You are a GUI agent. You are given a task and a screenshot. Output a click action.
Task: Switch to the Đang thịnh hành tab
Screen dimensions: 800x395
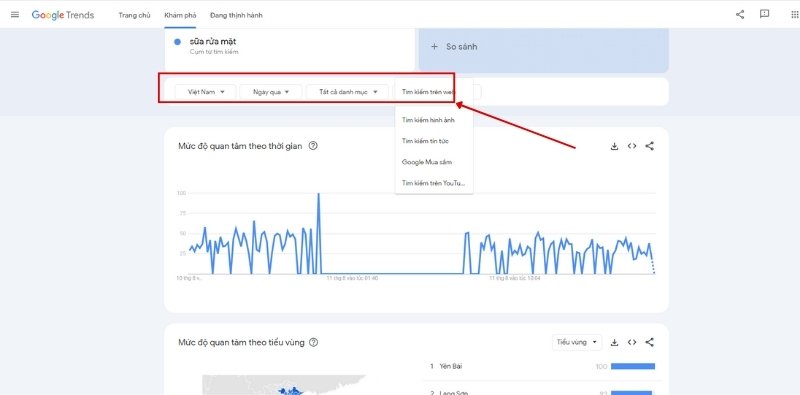(236, 15)
